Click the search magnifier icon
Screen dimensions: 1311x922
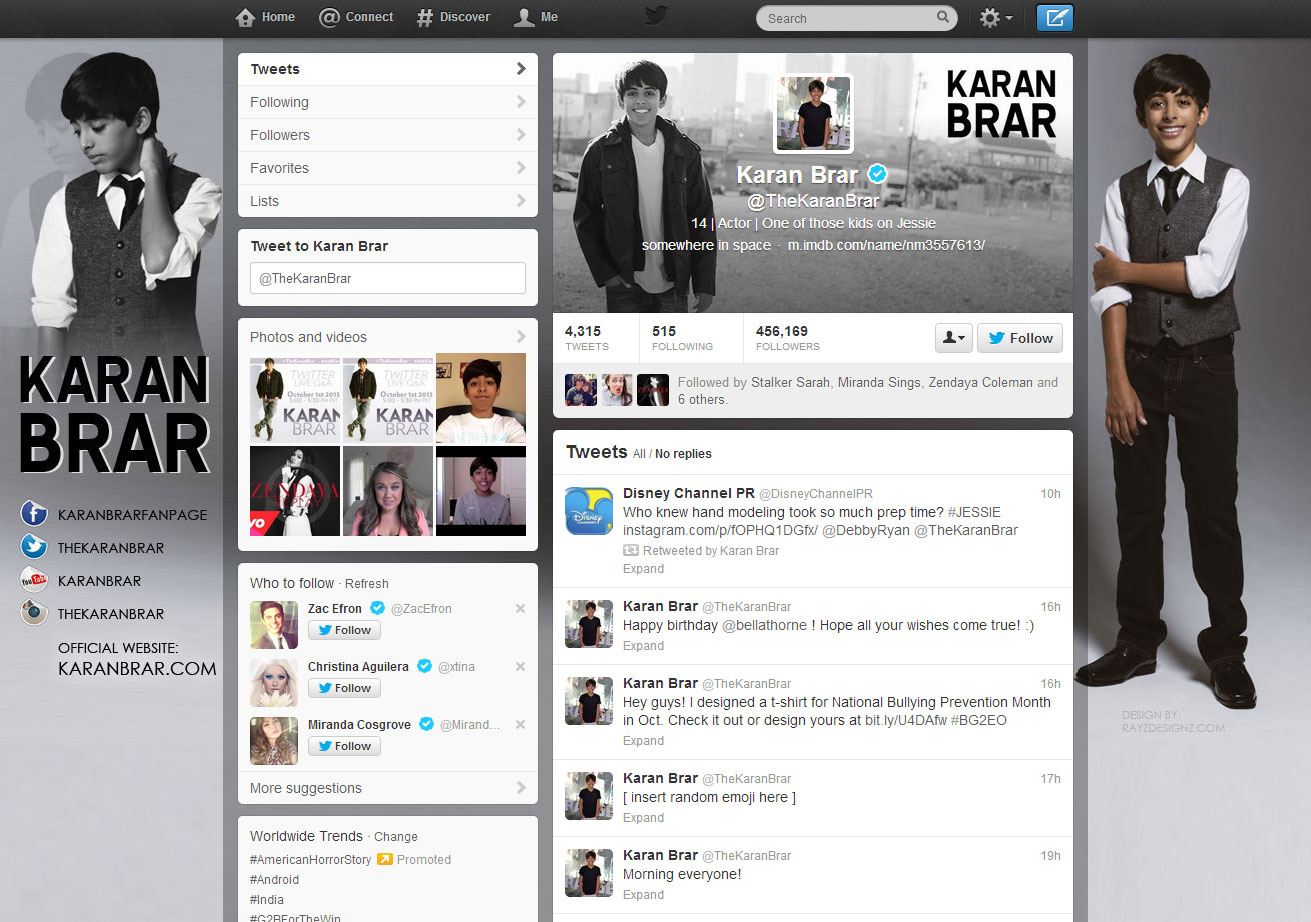coord(942,17)
